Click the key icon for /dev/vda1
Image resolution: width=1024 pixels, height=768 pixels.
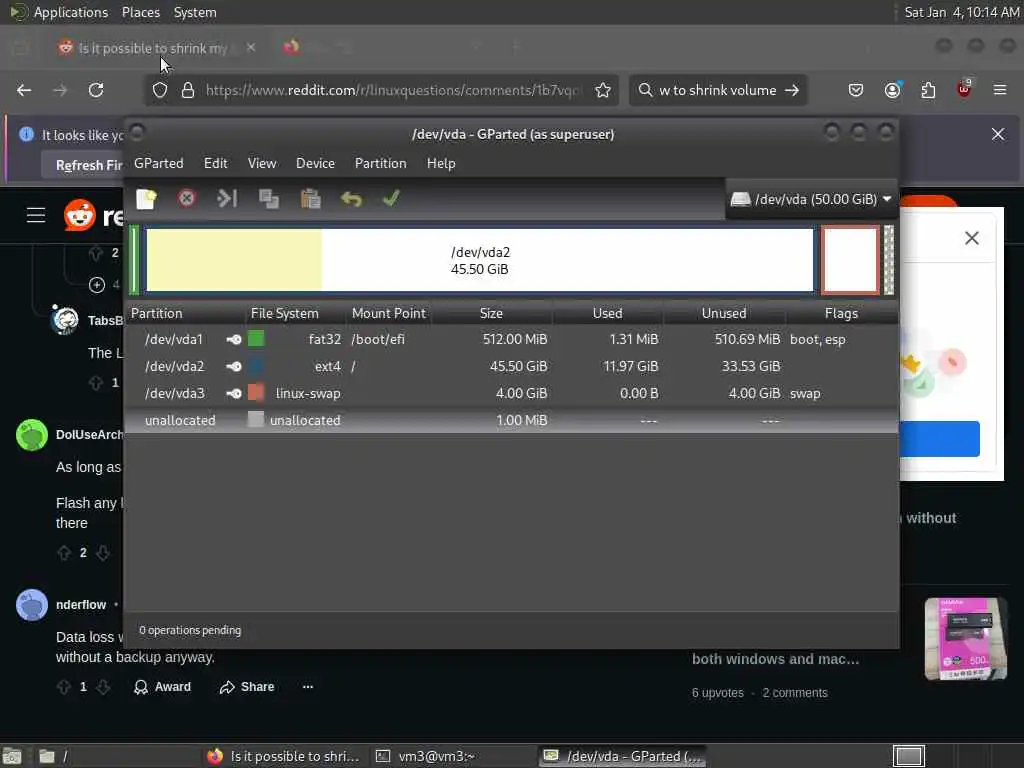tap(234, 340)
